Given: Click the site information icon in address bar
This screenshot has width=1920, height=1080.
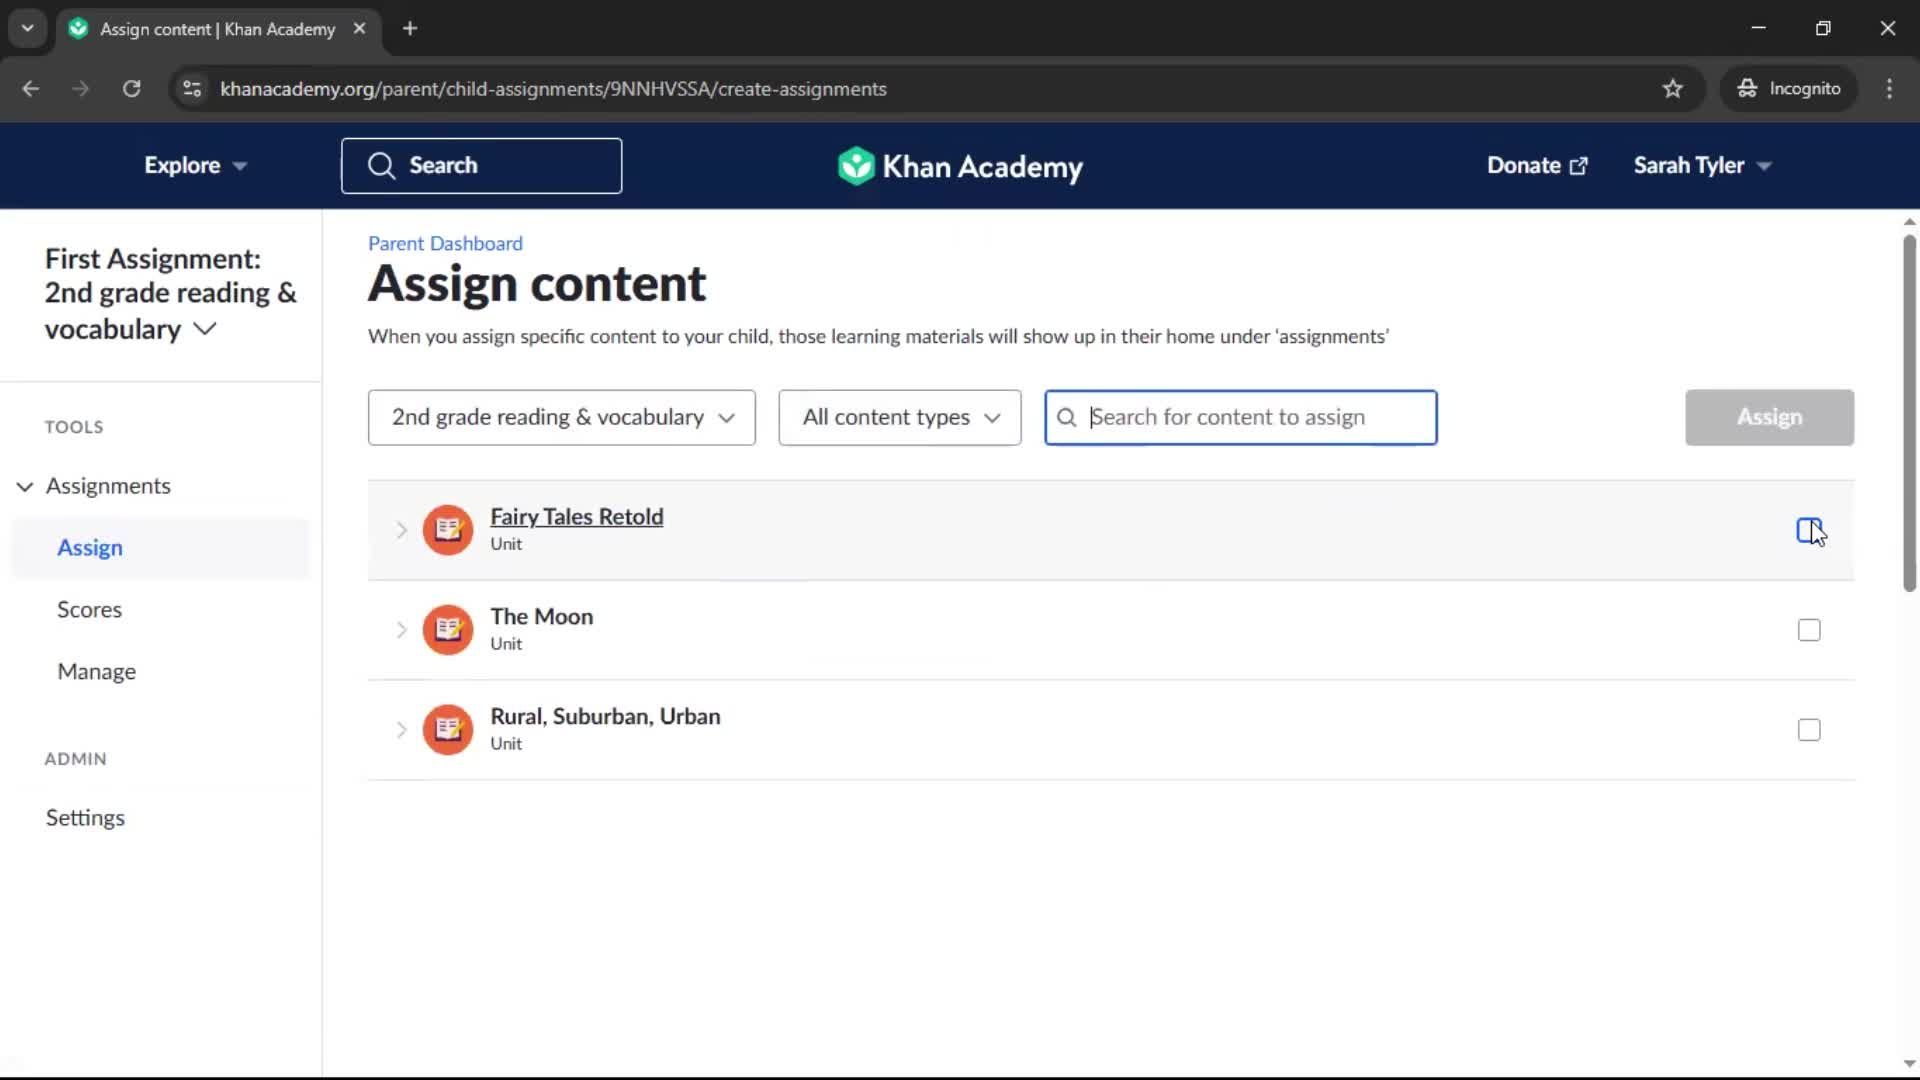Looking at the screenshot, I should click(x=192, y=89).
